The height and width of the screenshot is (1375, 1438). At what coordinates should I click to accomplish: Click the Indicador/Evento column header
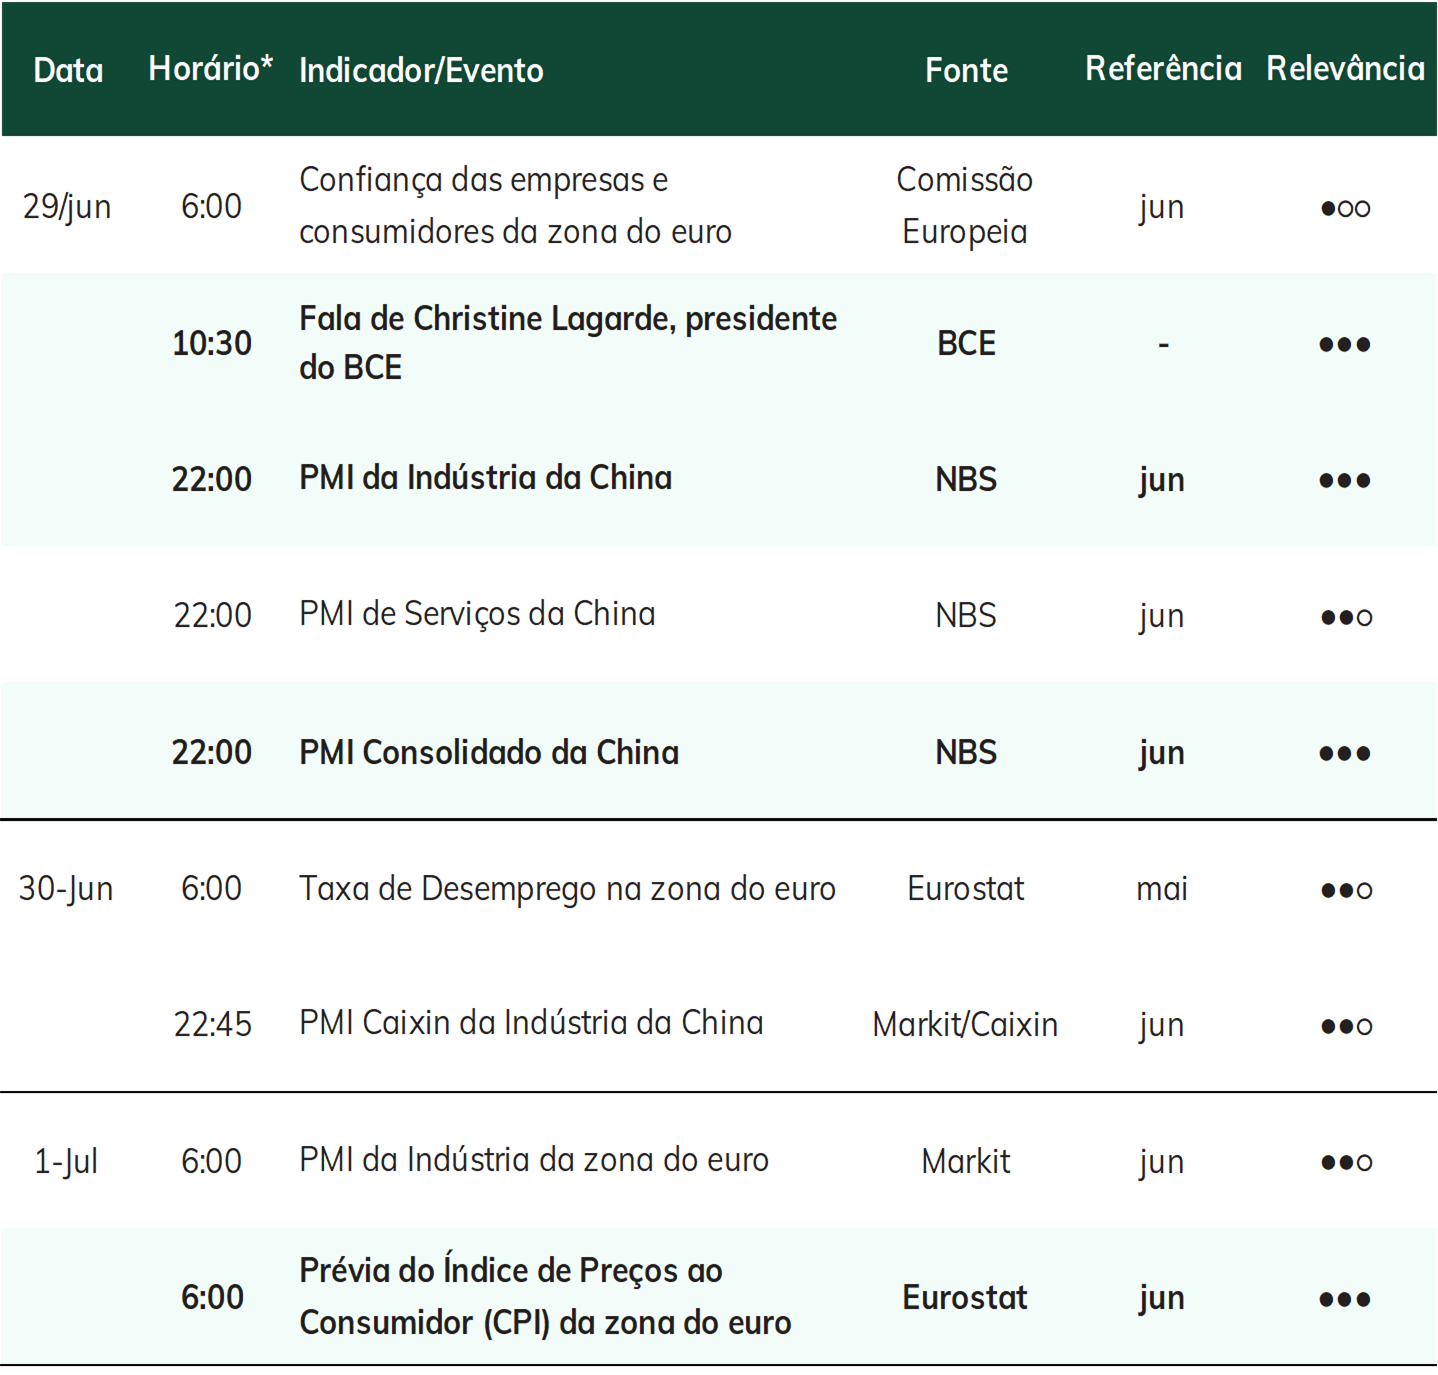[421, 70]
